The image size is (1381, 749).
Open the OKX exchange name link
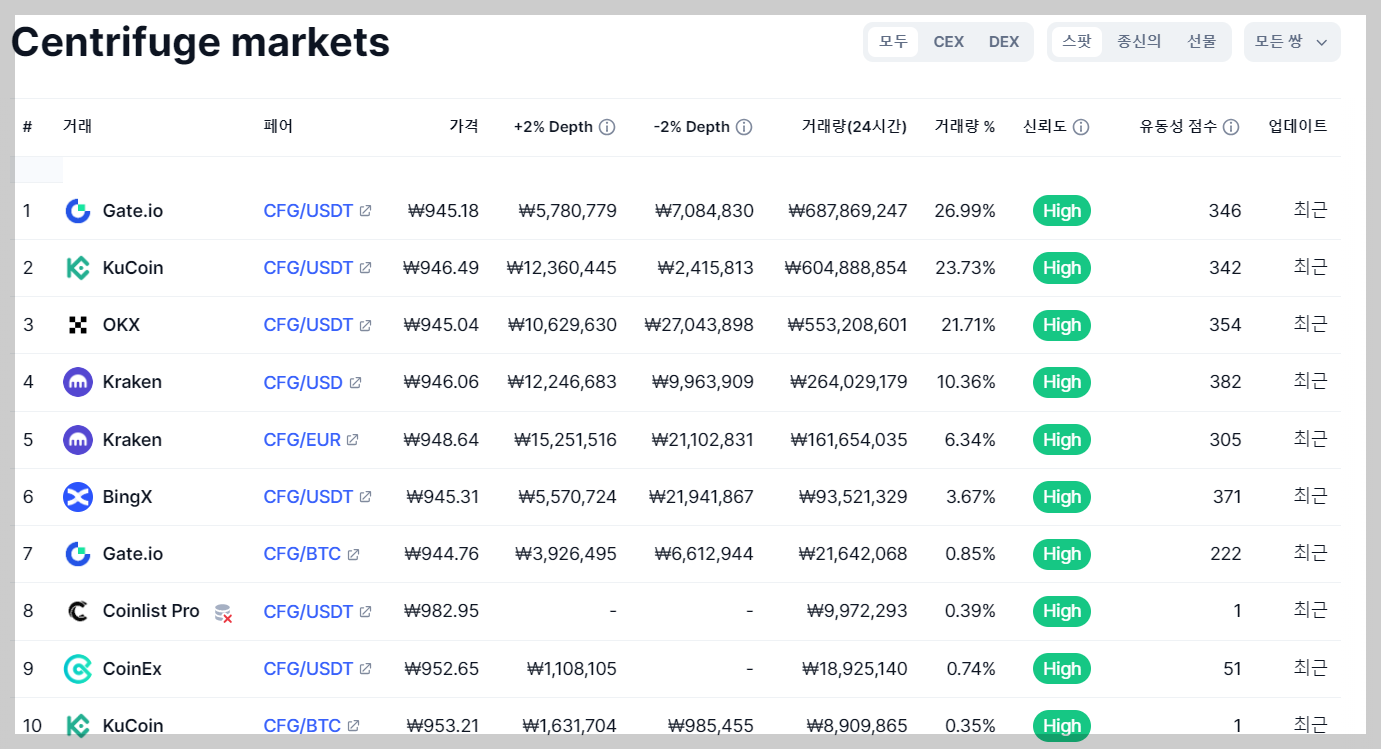coord(121,325)
